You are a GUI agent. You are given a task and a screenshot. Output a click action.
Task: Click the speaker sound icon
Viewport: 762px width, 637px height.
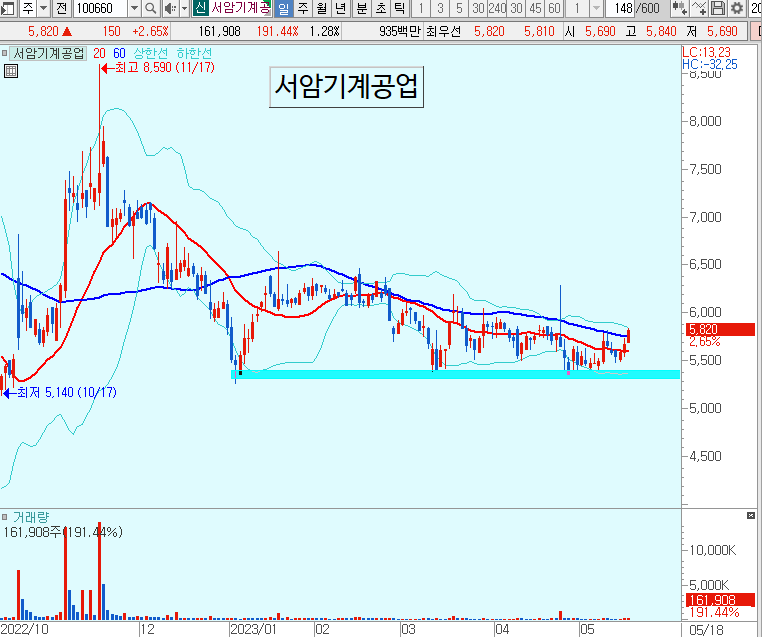[x=170, y=8]
